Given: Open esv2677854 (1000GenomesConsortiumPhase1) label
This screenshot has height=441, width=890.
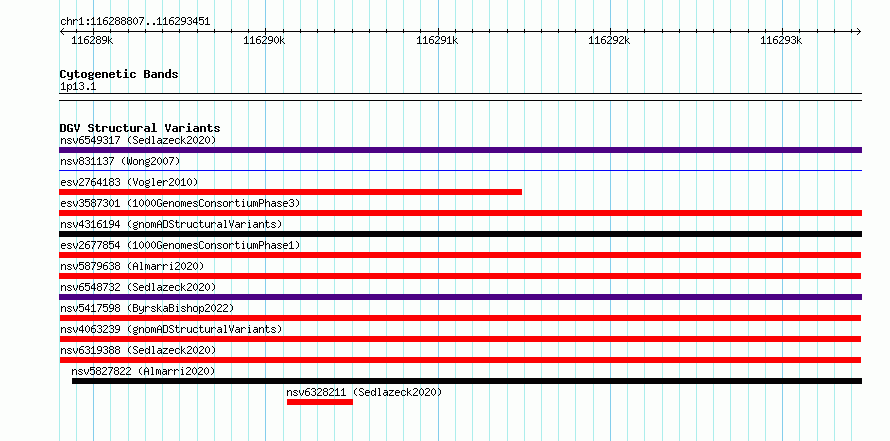Looking at the screenshot, I should point(180,245).
